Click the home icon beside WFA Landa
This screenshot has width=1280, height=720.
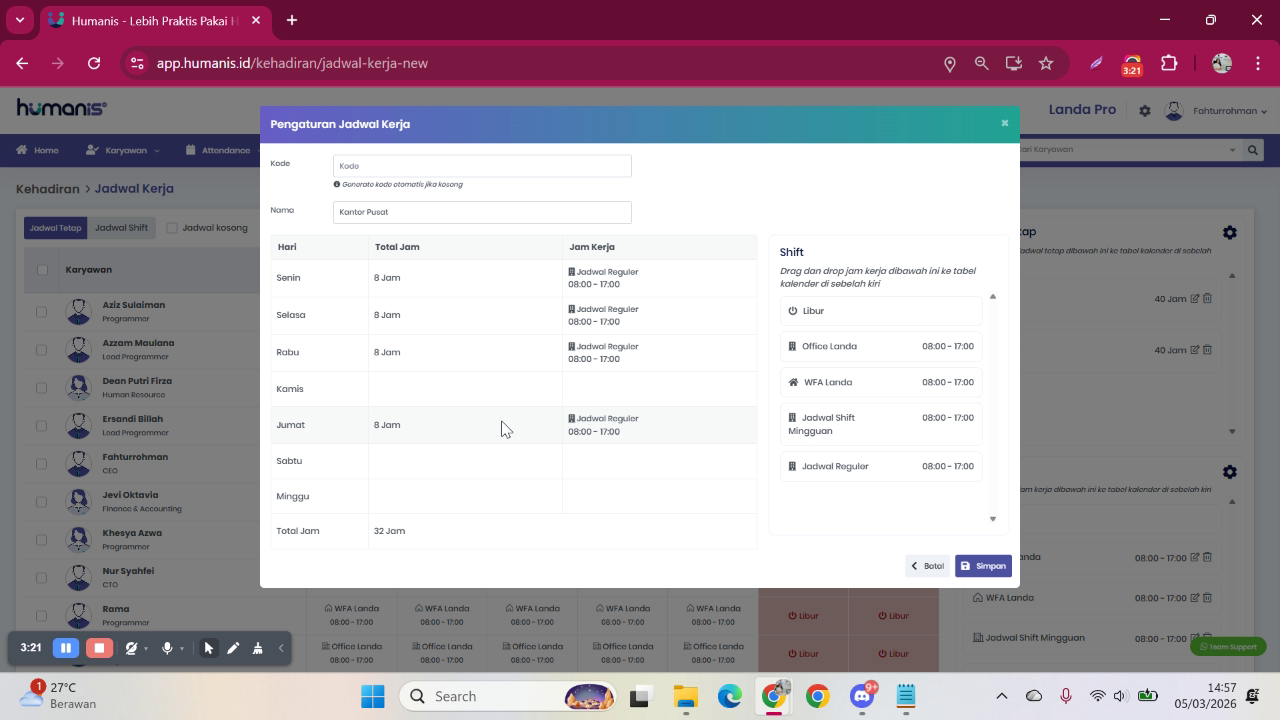(x=793, y=382)
